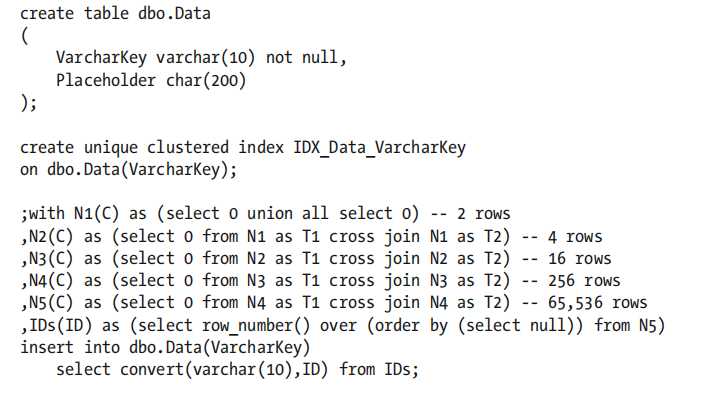Click the opening parenthesis below create table

[24, 35]
